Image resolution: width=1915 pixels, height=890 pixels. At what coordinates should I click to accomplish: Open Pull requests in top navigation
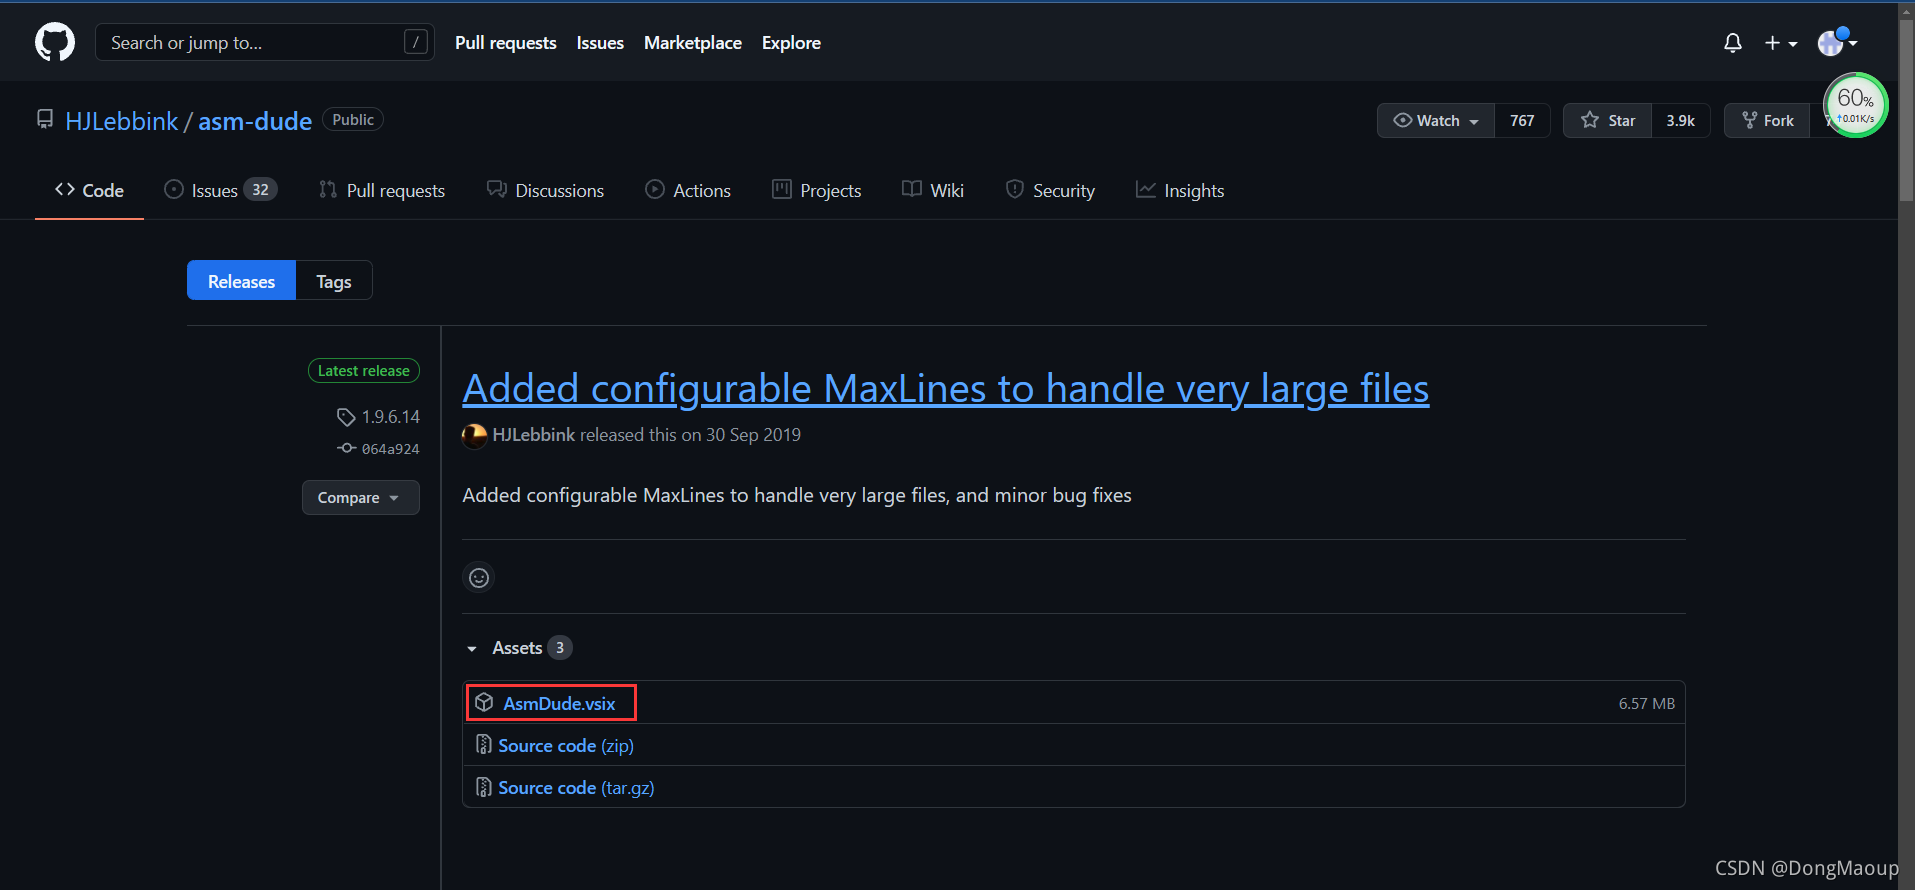pos(506,43)
